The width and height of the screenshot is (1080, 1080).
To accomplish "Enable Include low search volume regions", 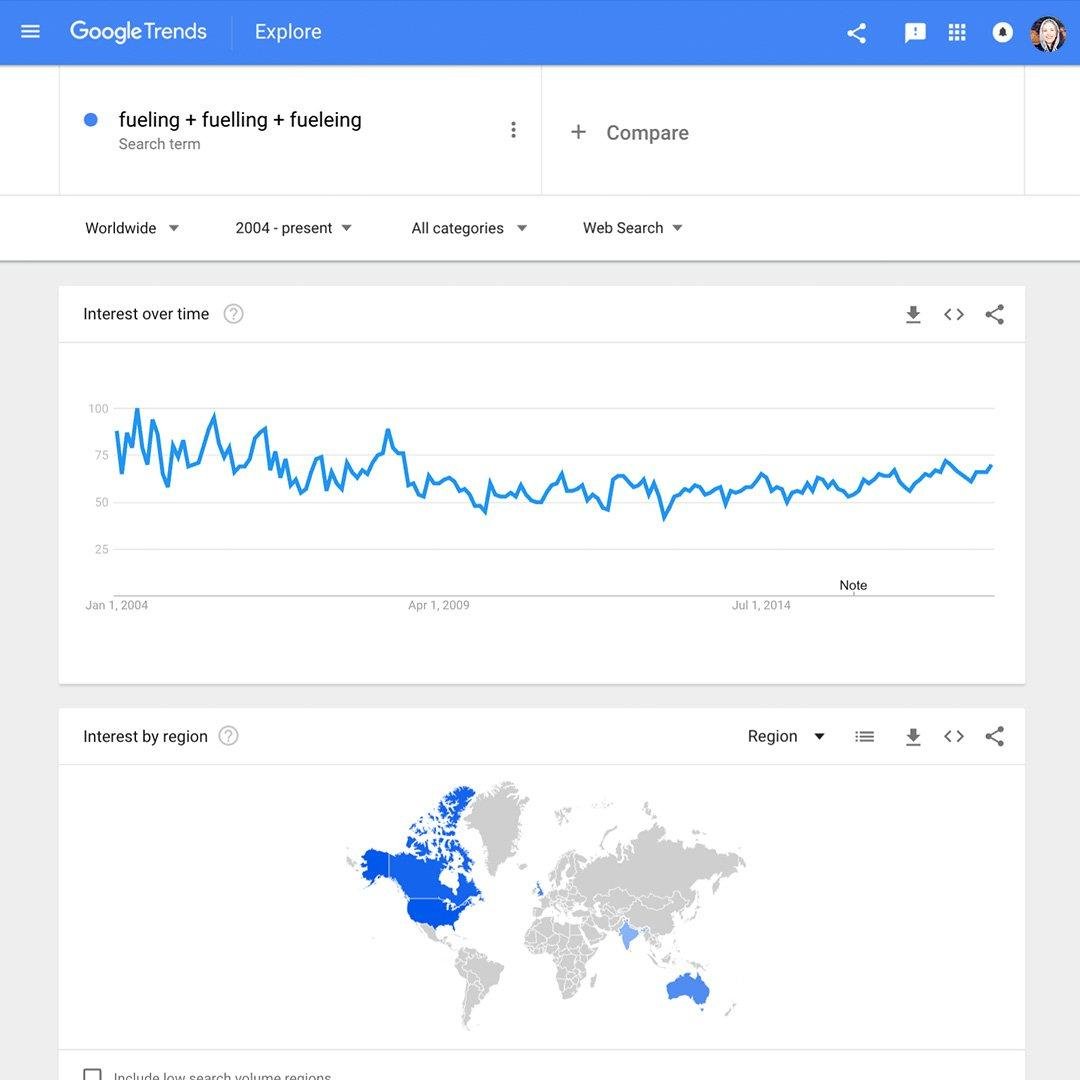I will [x=92, y=1075].
